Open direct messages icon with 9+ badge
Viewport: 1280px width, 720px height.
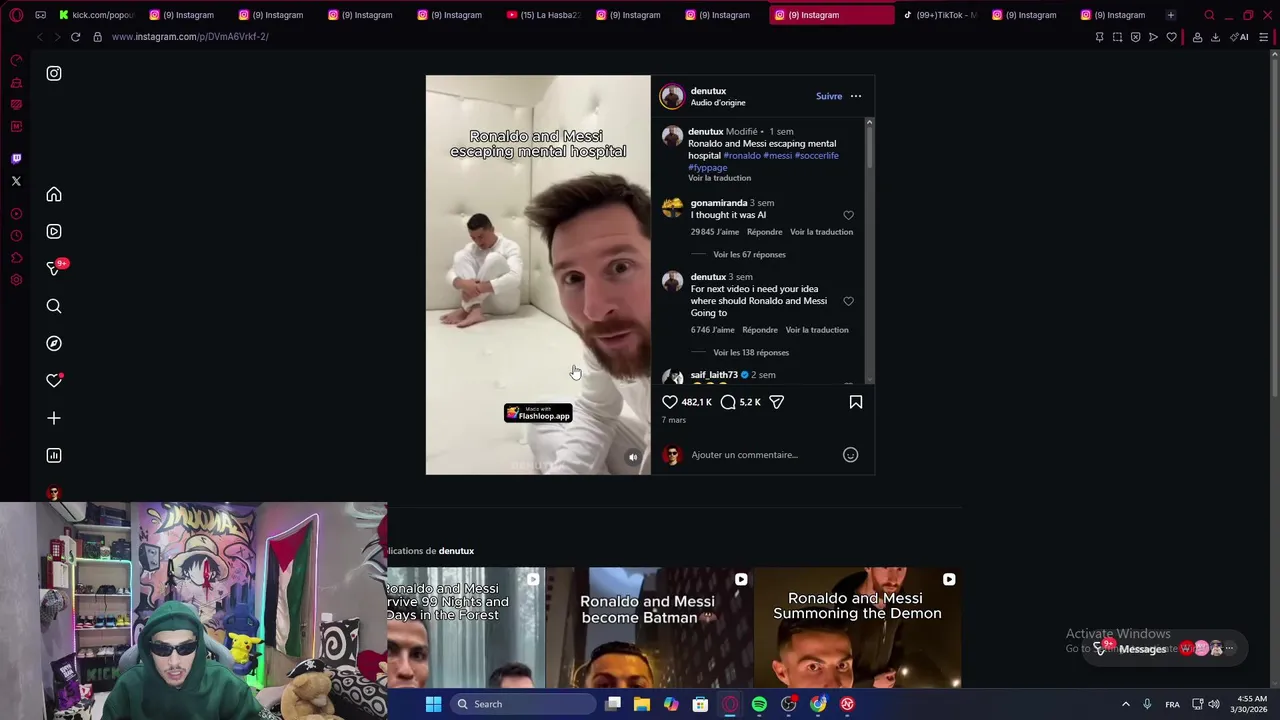tap(55, 268)
